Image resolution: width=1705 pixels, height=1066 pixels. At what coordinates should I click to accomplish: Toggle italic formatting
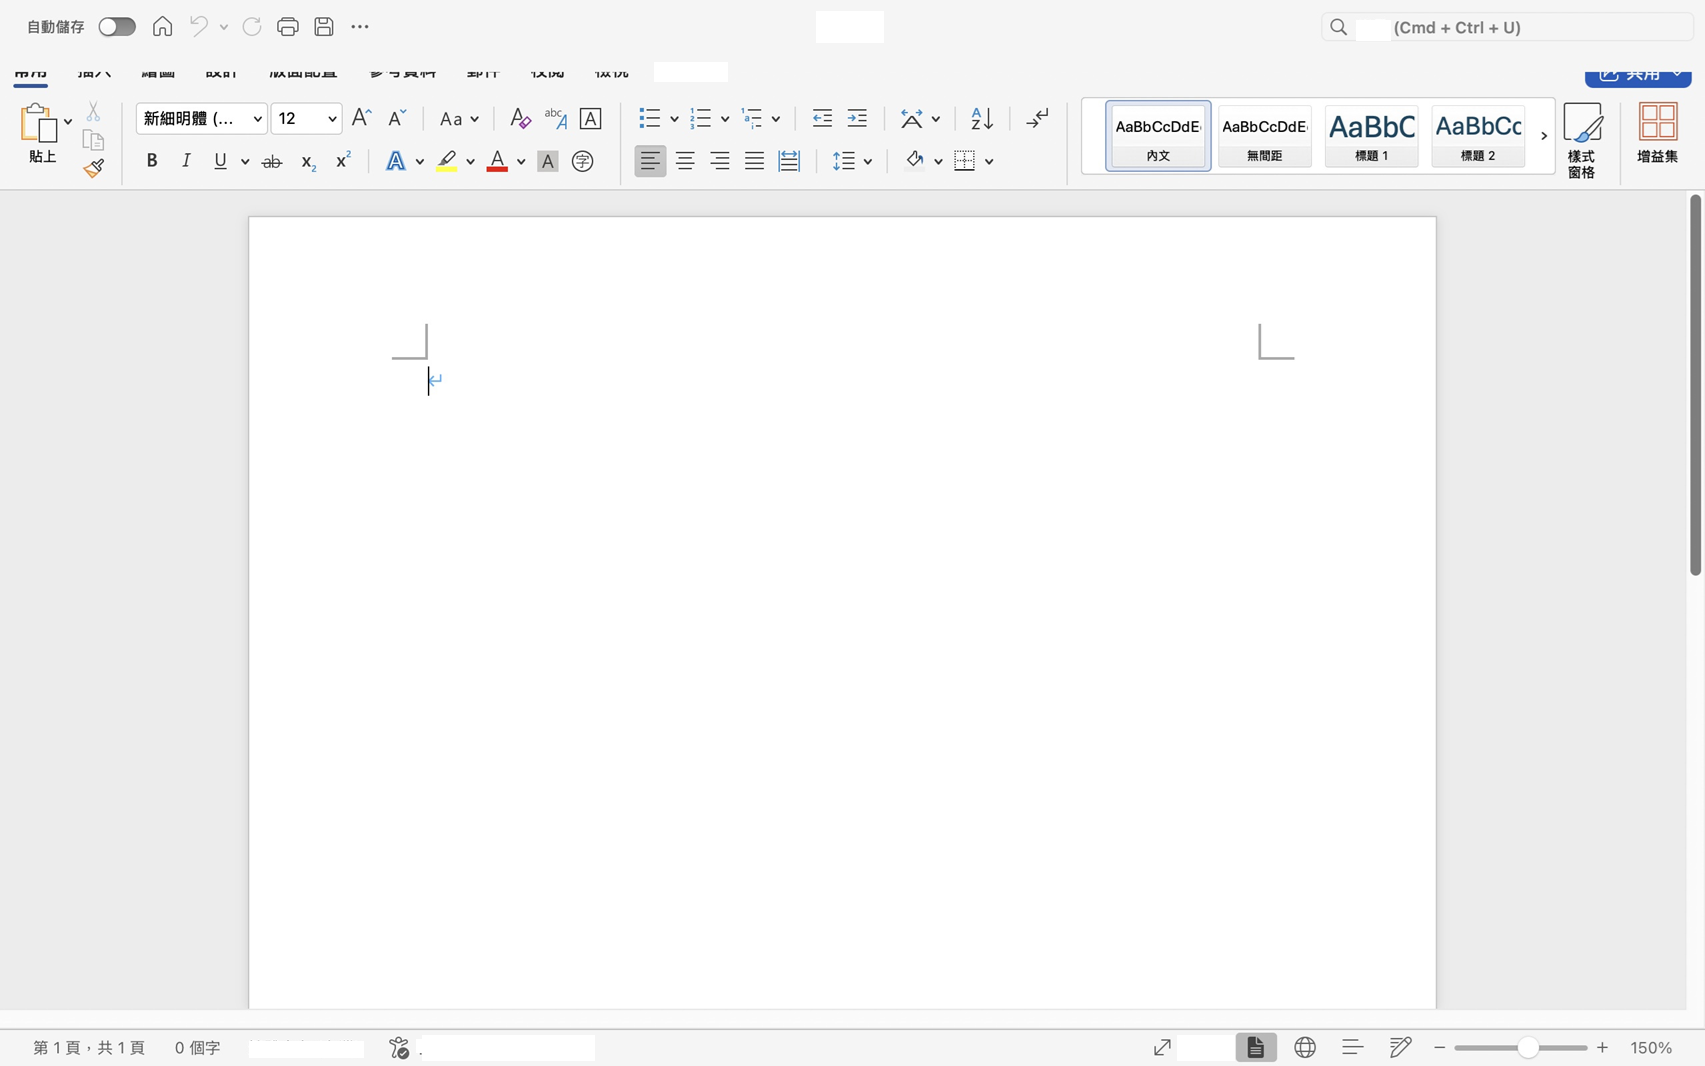pyautogui.click(x=186, y=161)
